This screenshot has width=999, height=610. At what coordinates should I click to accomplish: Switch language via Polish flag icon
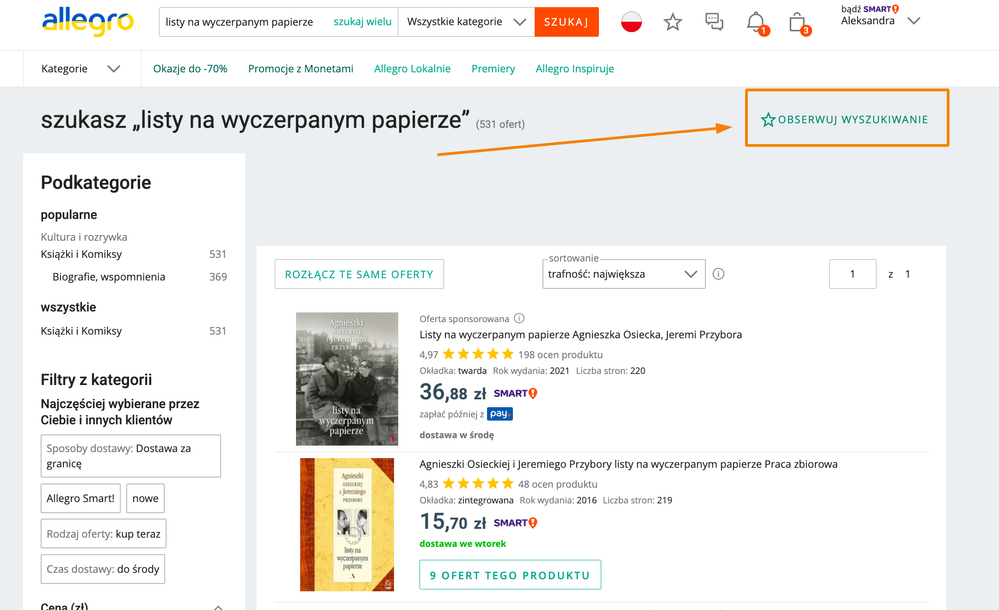tap(631, 22)
